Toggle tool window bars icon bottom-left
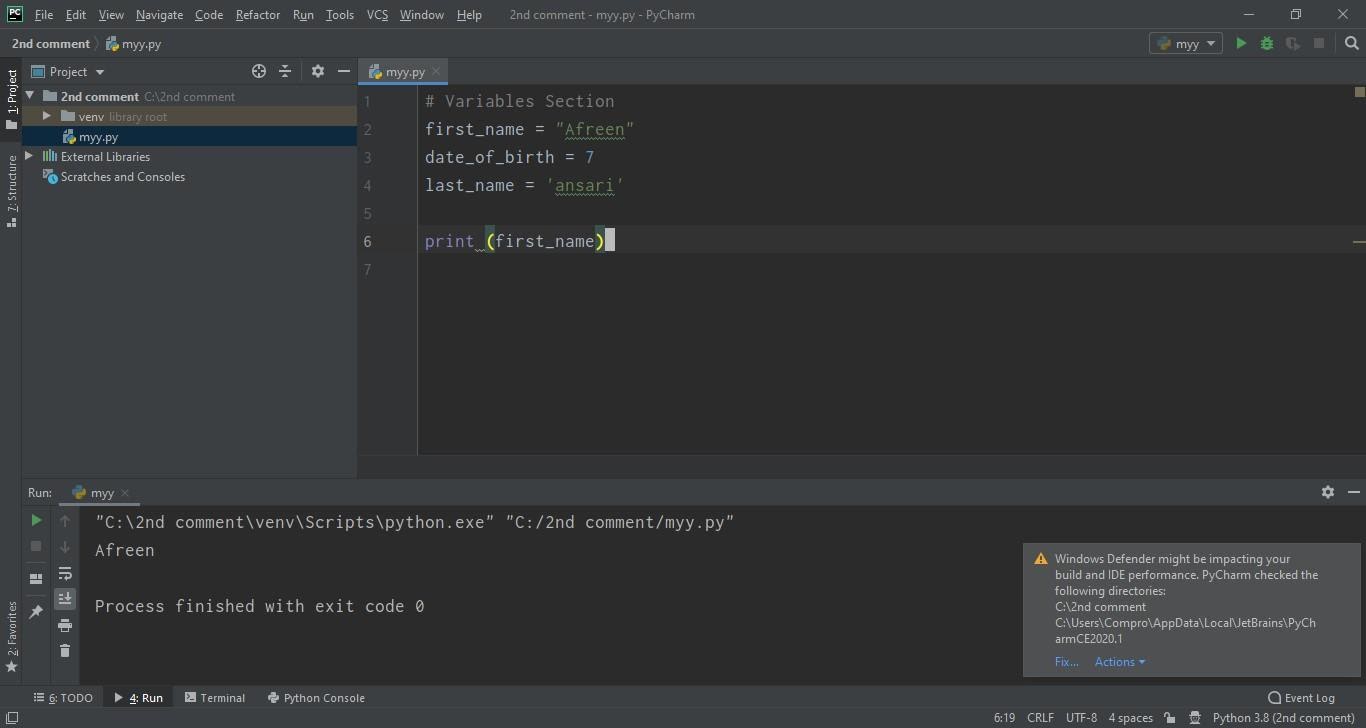The image size is (1366, 728). tap(11, 718)
